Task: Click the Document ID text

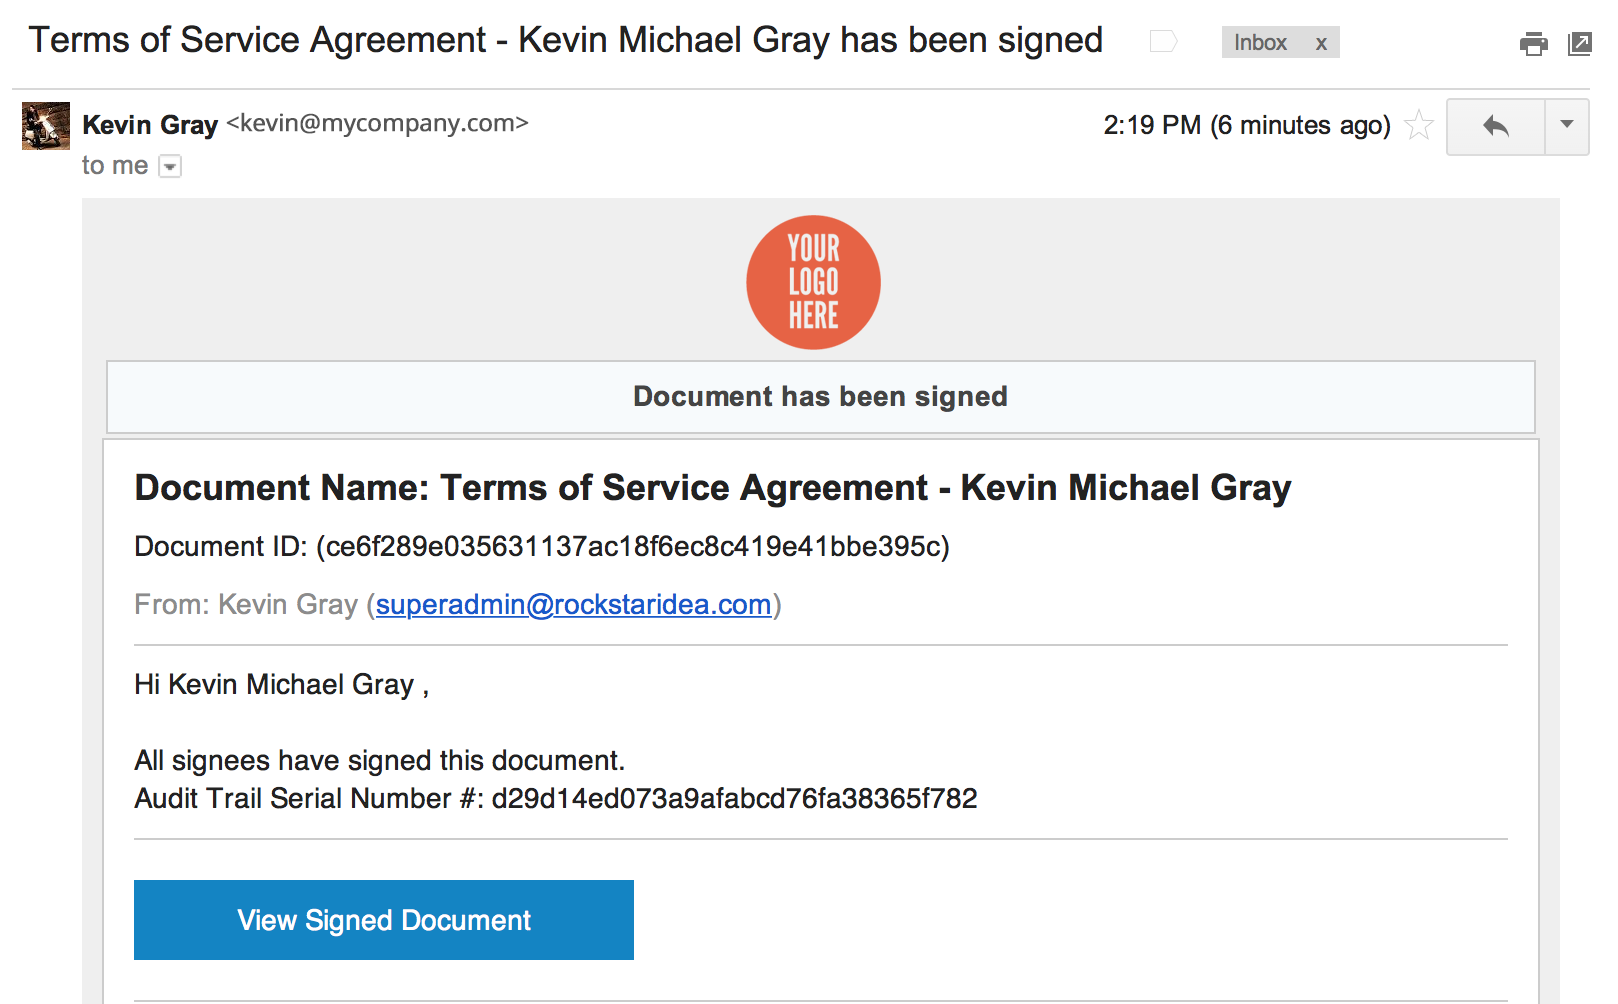Action: (541, 547)
